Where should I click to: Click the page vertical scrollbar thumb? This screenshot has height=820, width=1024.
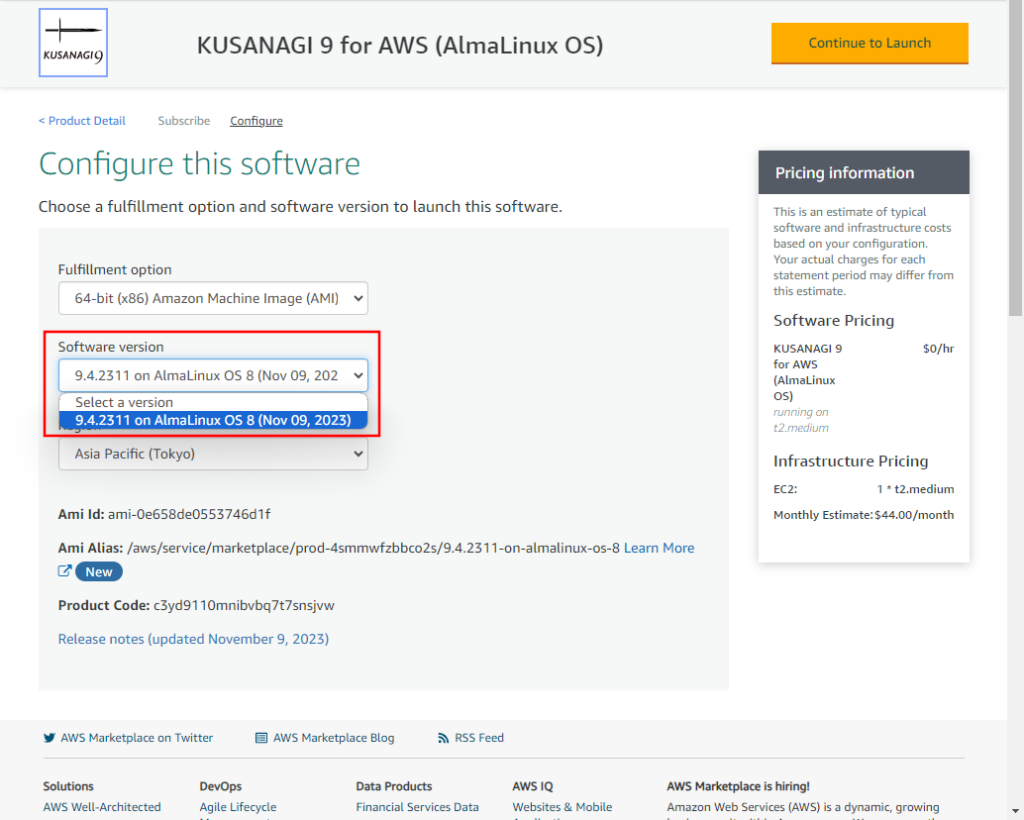pyautogui.click(x=1016, y=158)
